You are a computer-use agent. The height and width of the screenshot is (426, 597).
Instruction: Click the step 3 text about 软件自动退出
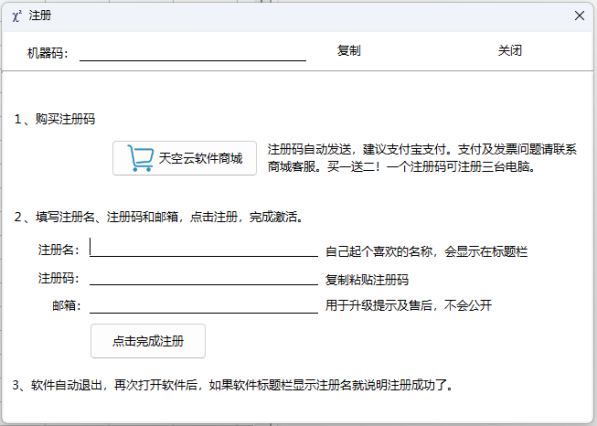(x=233, y=385)
